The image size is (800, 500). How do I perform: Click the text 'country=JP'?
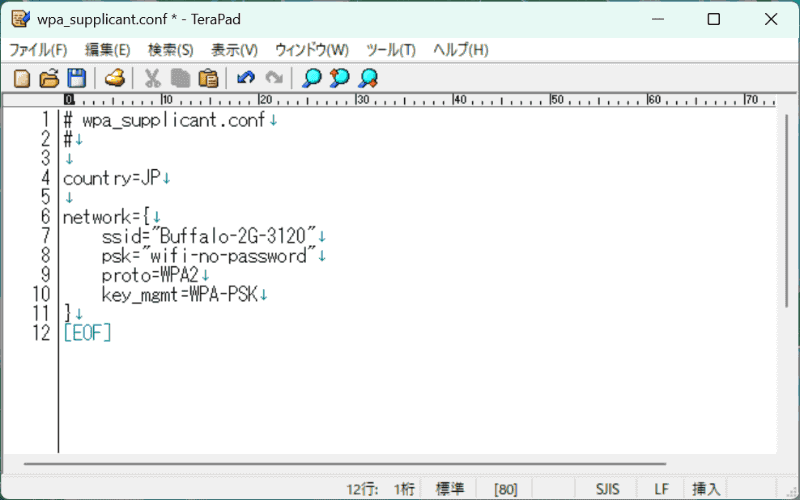click(x=112, y=179)
